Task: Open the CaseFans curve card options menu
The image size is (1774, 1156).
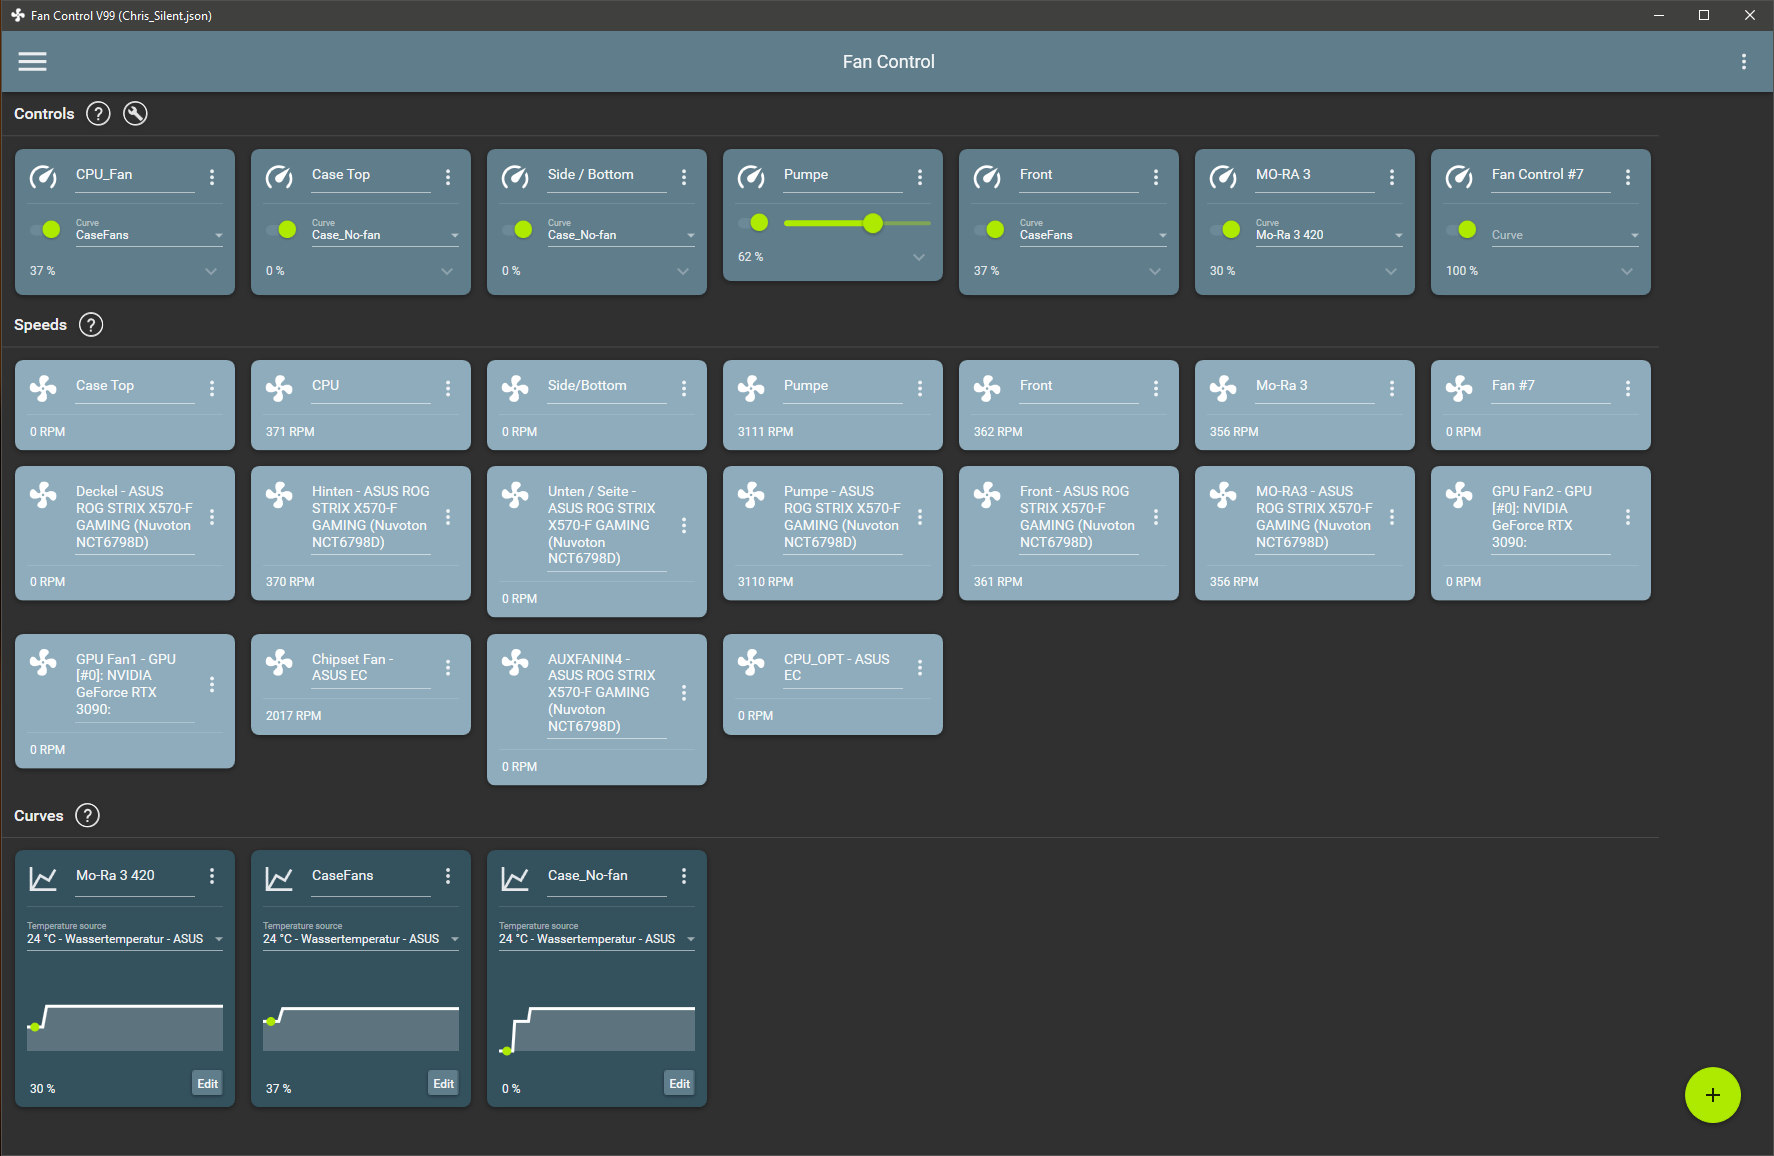Action: coord(448,876)
